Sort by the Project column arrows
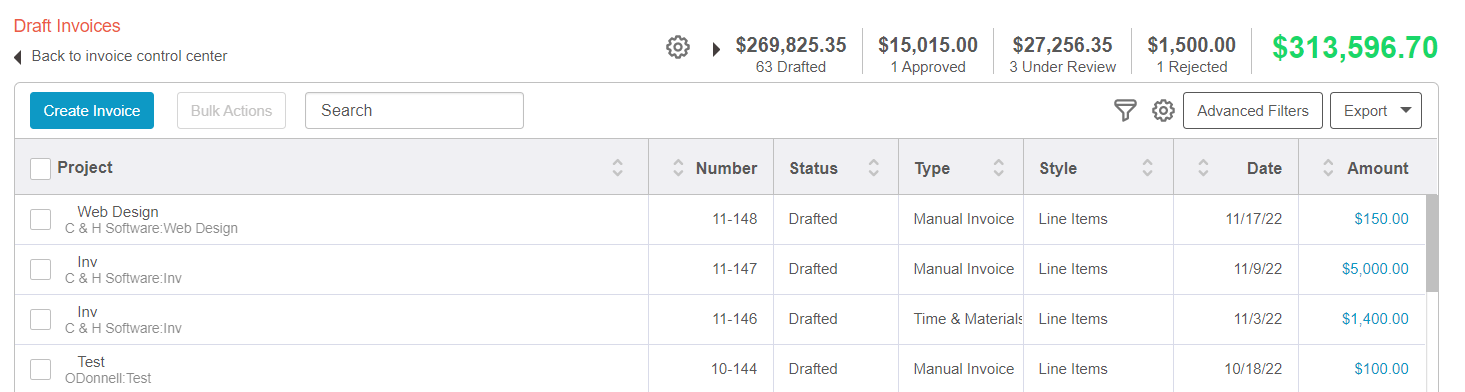1465x392 pixels. tap(618, 168)
